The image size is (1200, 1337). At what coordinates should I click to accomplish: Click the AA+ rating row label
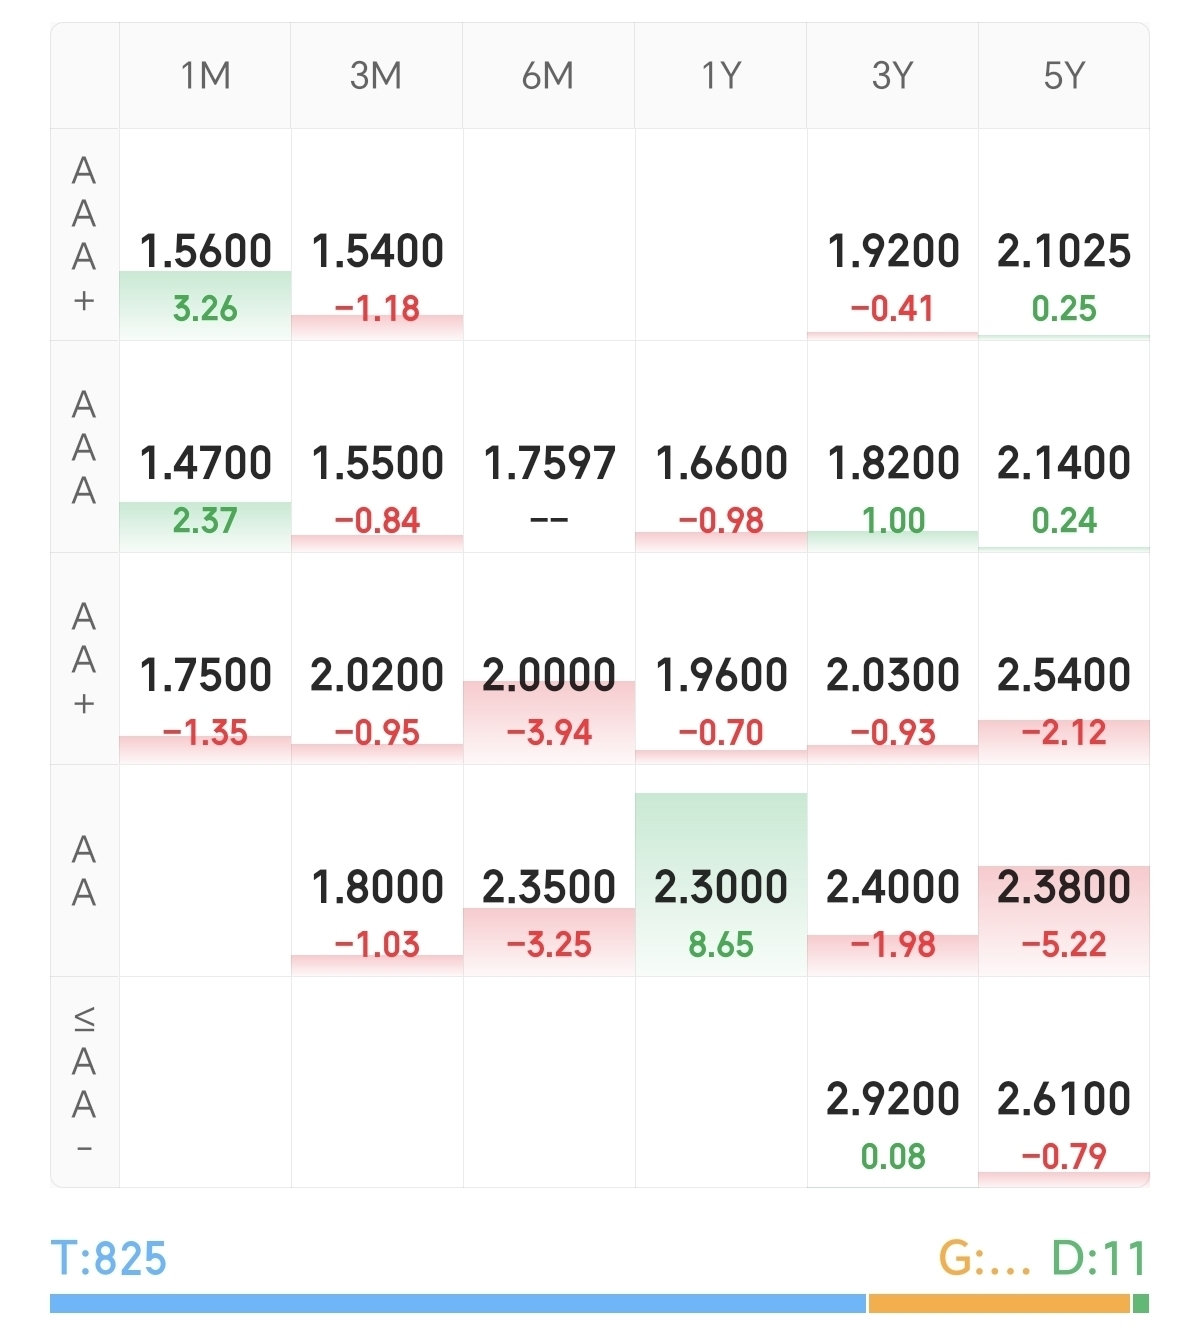tap(84, 659)
